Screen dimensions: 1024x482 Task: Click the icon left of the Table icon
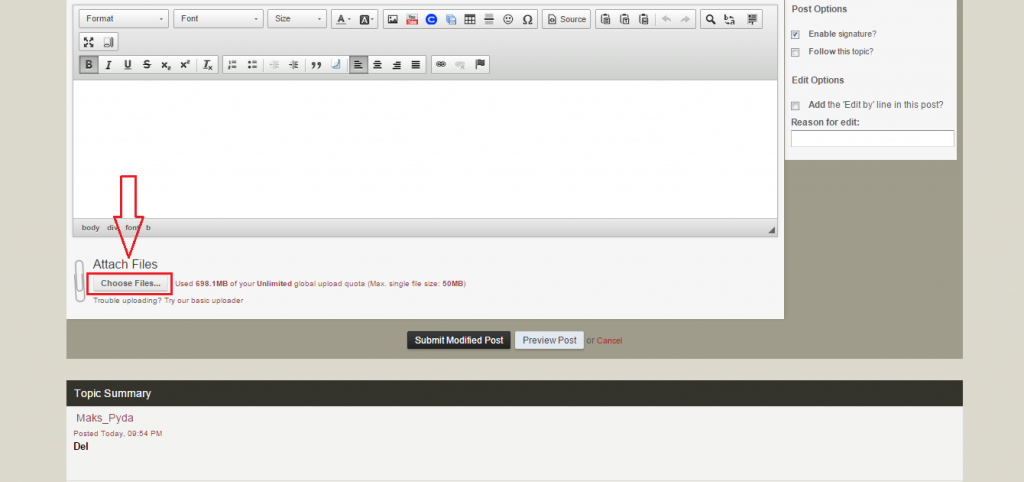click(451, 19)
